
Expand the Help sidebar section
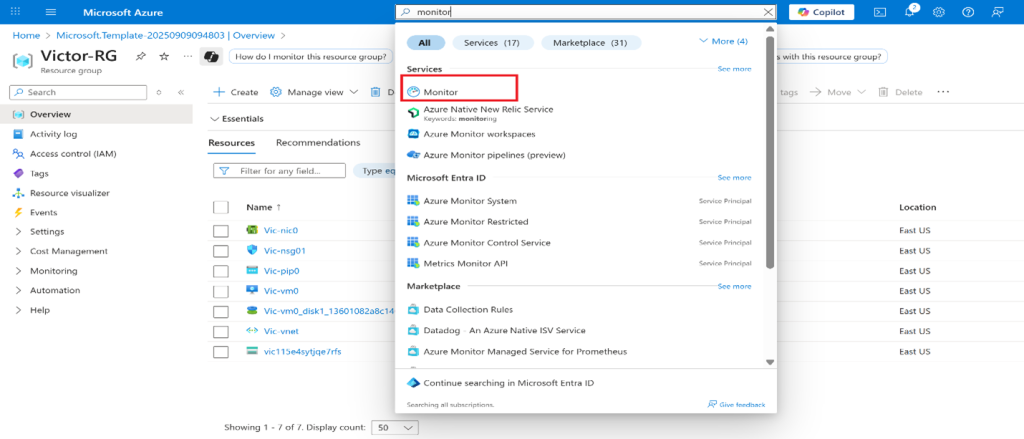point(18,310)
